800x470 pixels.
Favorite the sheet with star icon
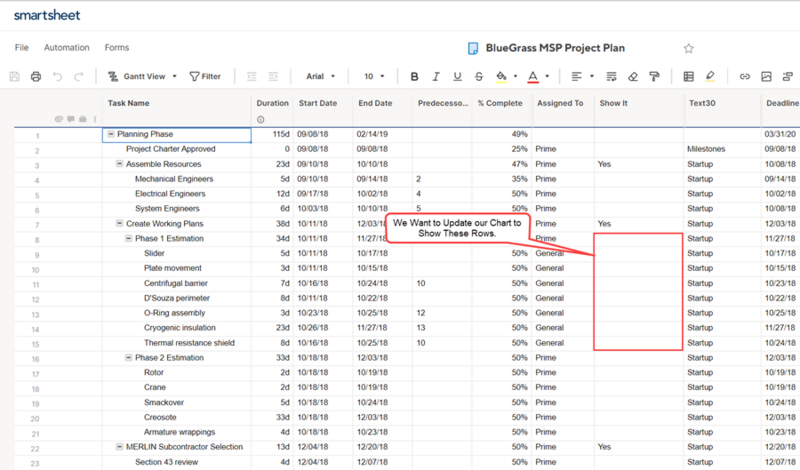688,48
